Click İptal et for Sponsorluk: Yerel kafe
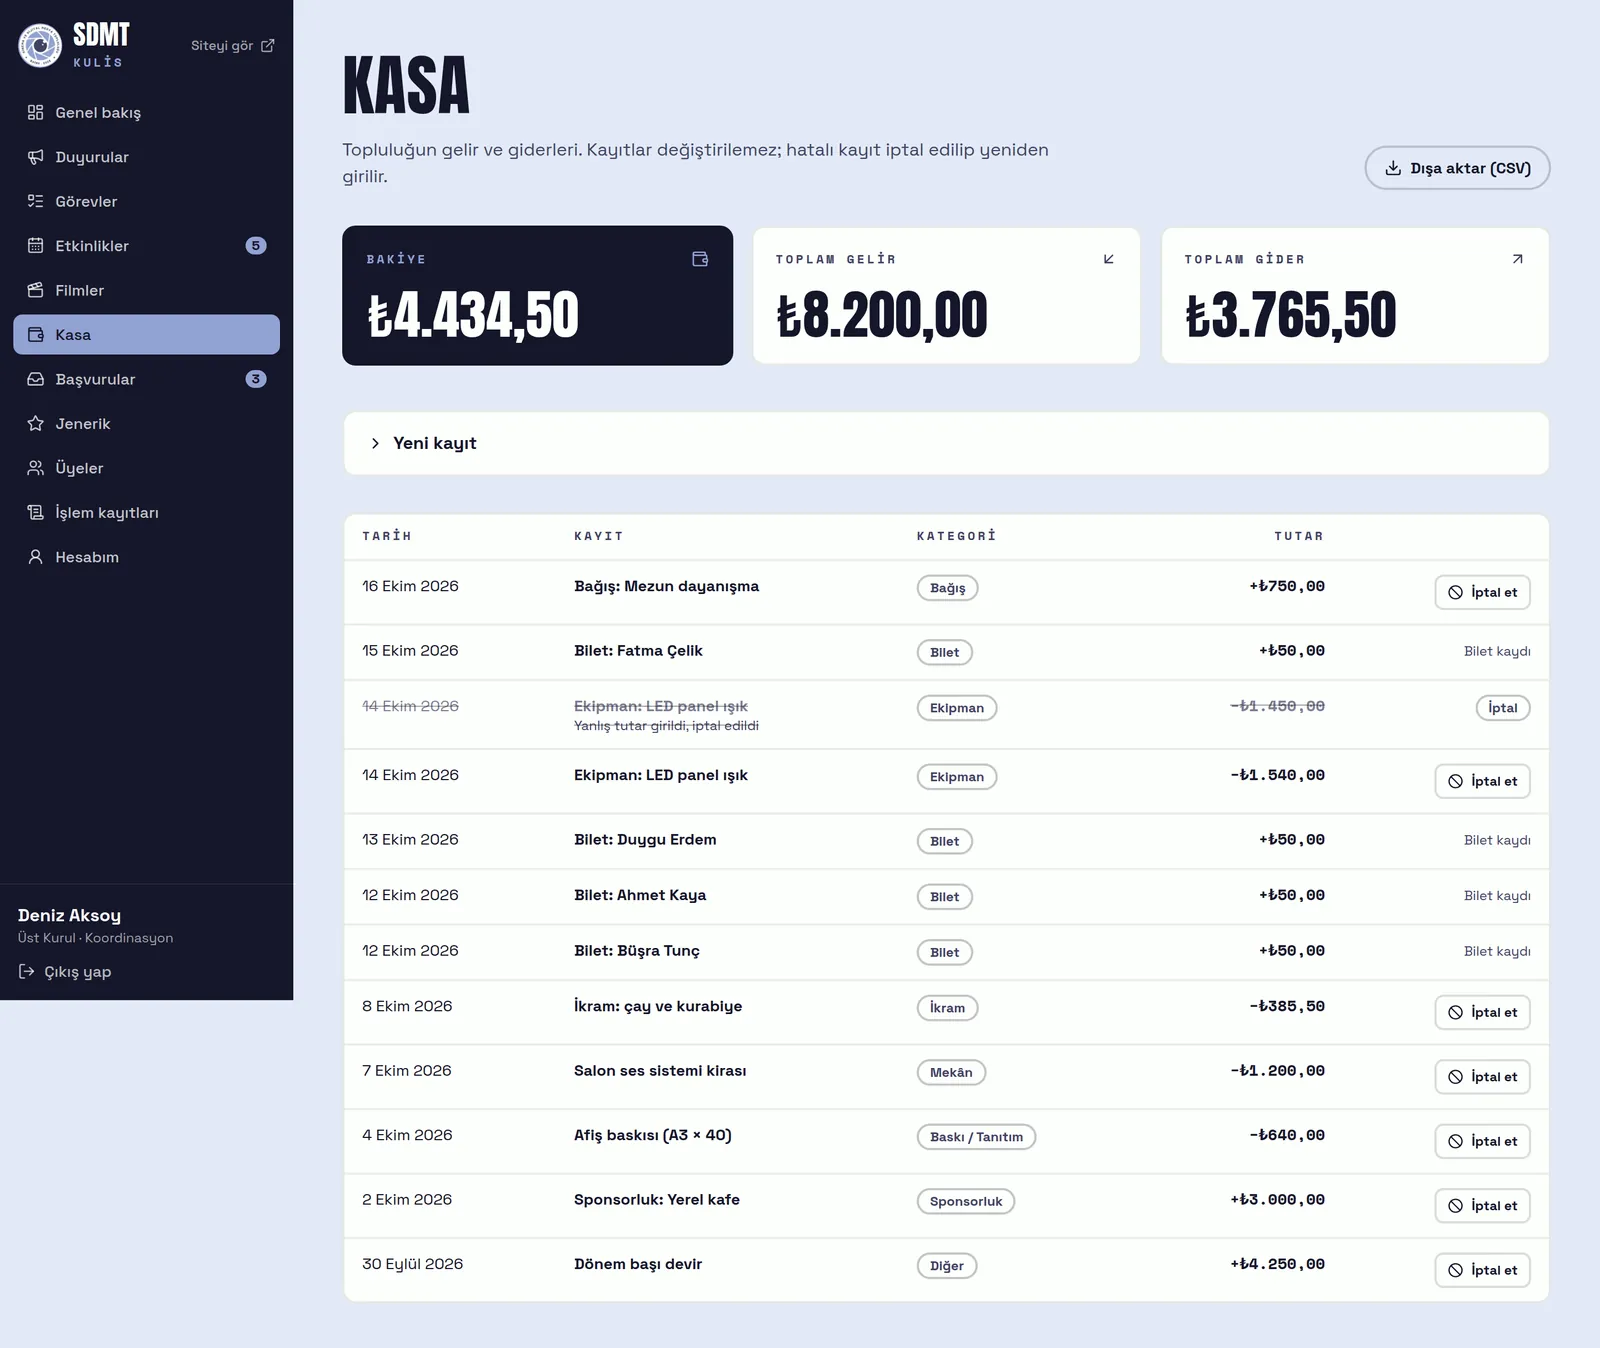 point(1482,1206)
